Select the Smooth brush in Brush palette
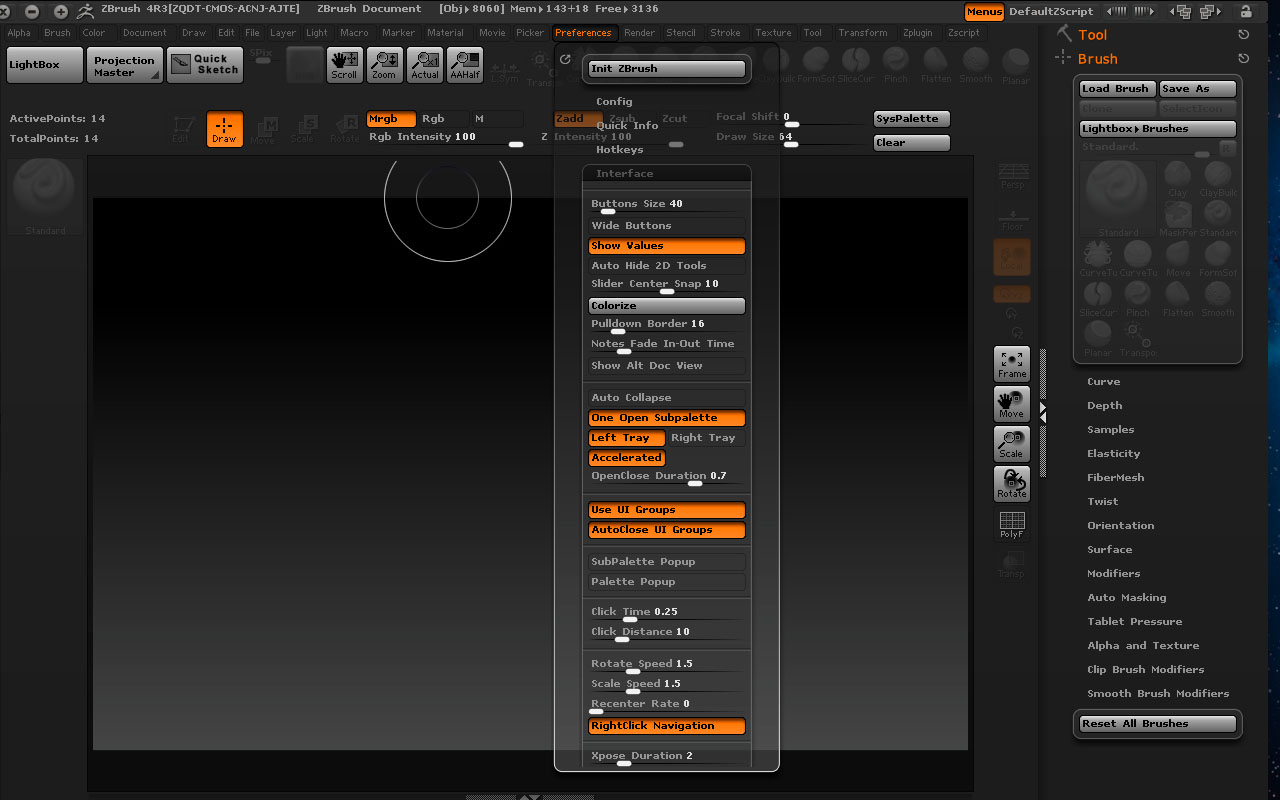Viewport: 1280px width, 800px height. click(x=1218, y=299)
